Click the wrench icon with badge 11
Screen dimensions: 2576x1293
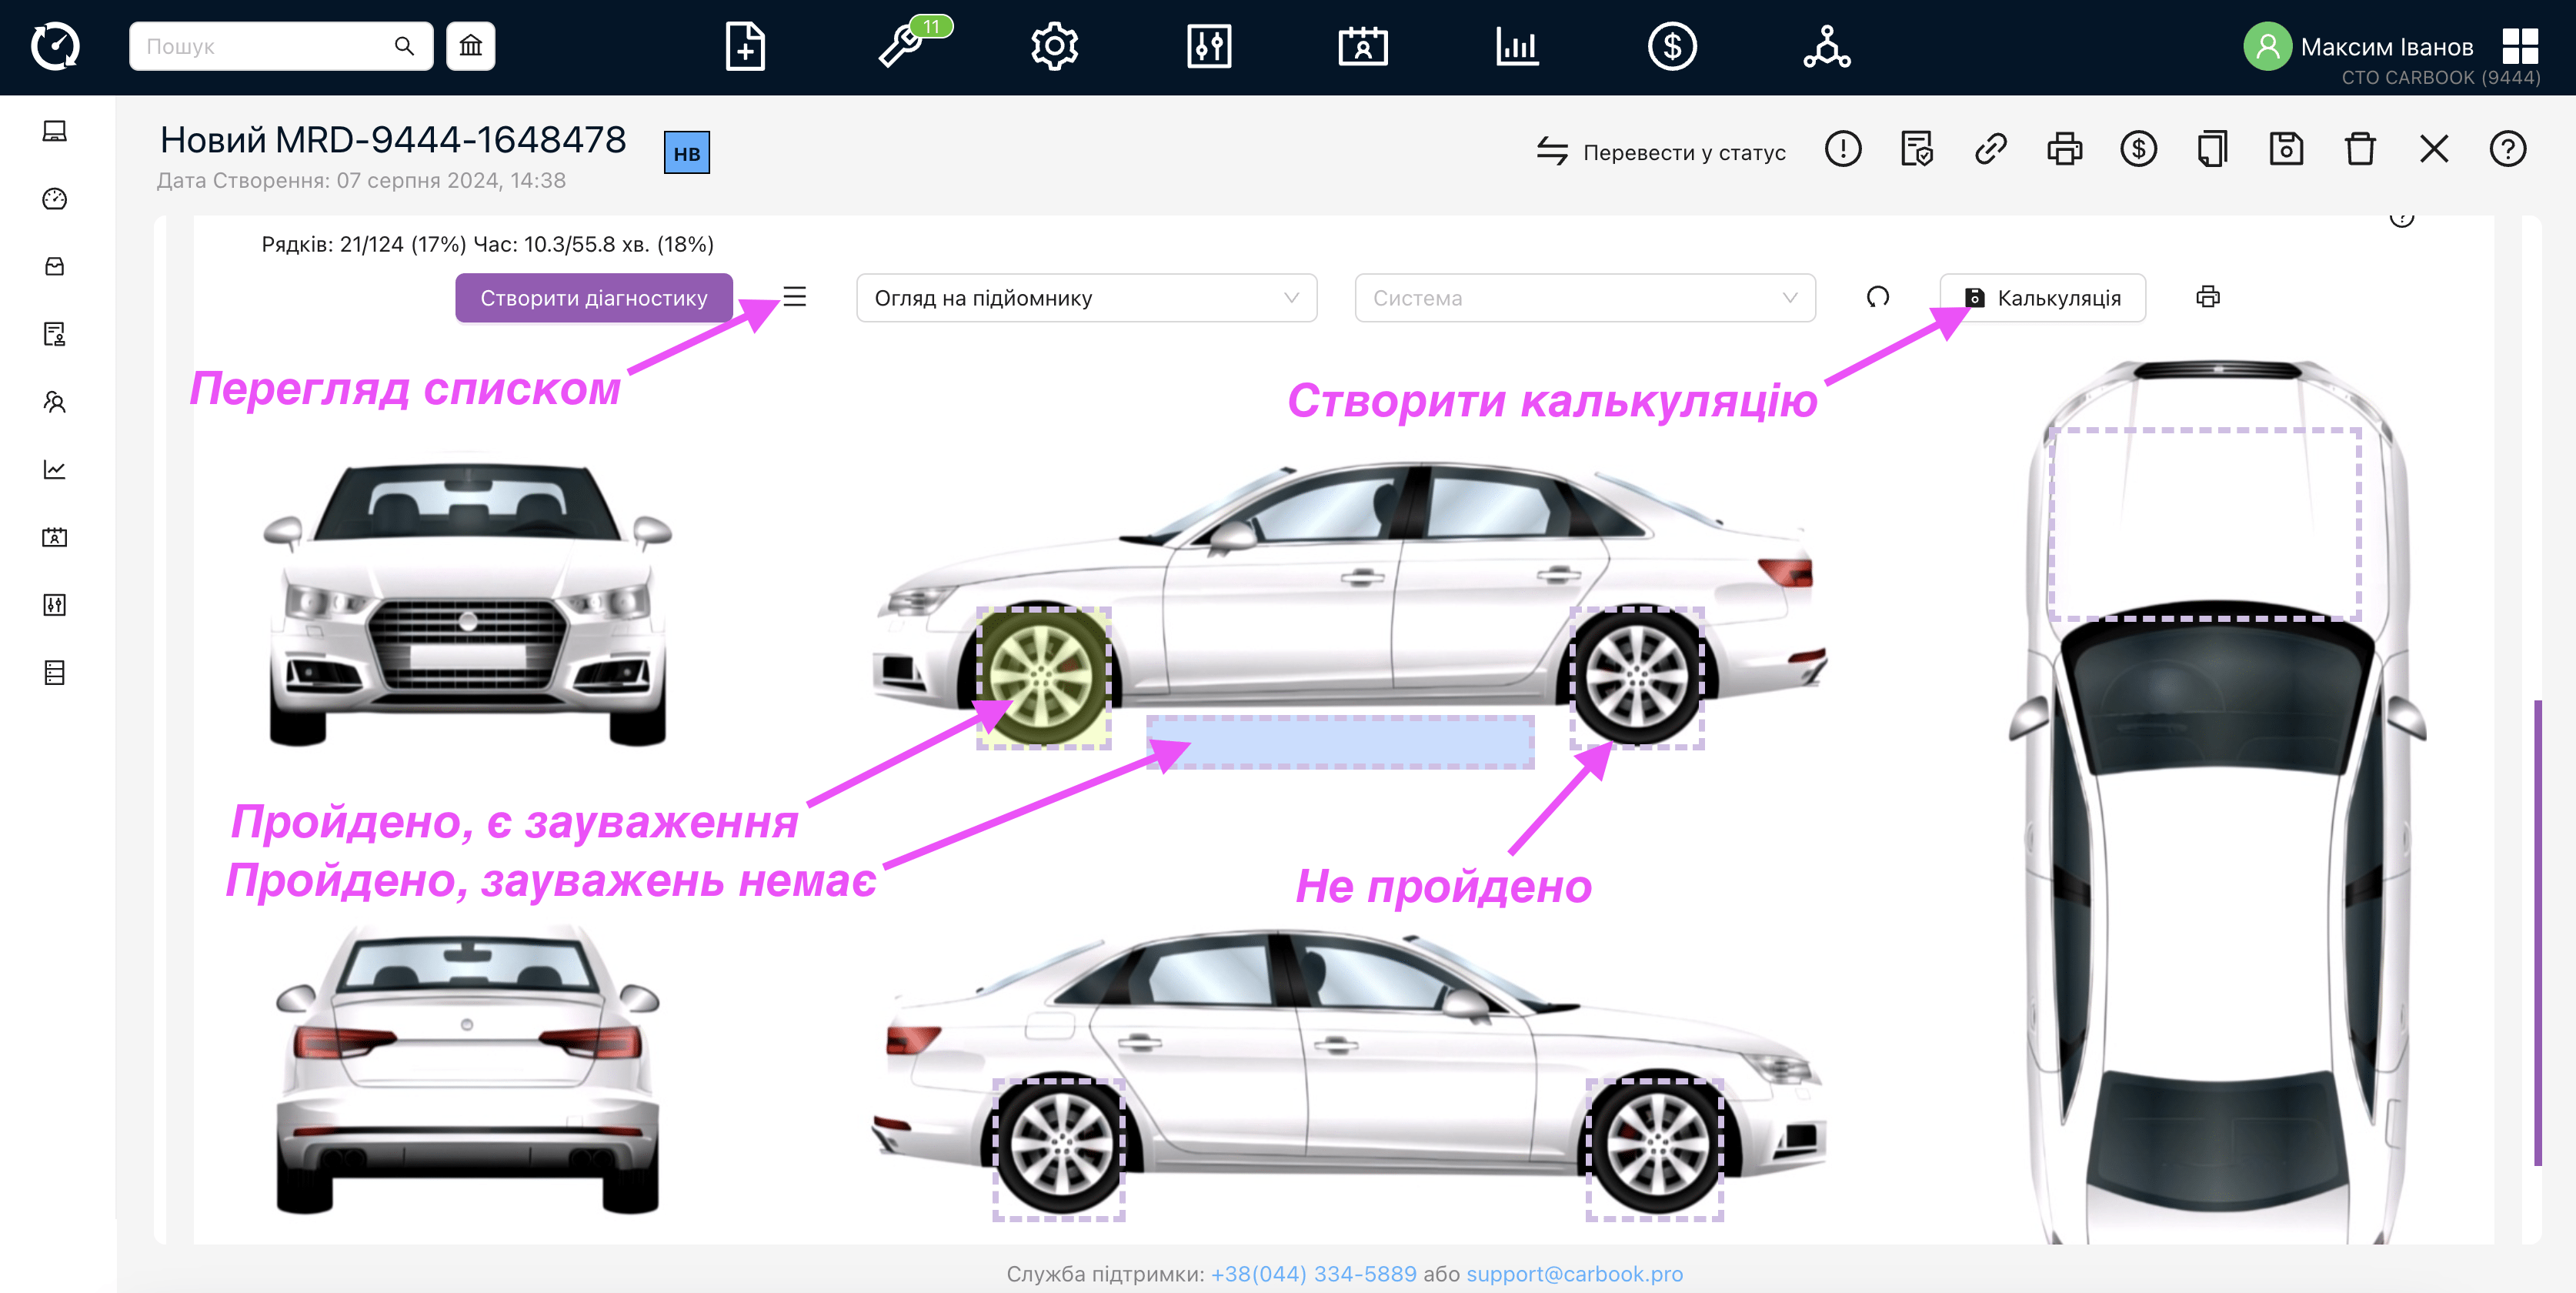902,46
